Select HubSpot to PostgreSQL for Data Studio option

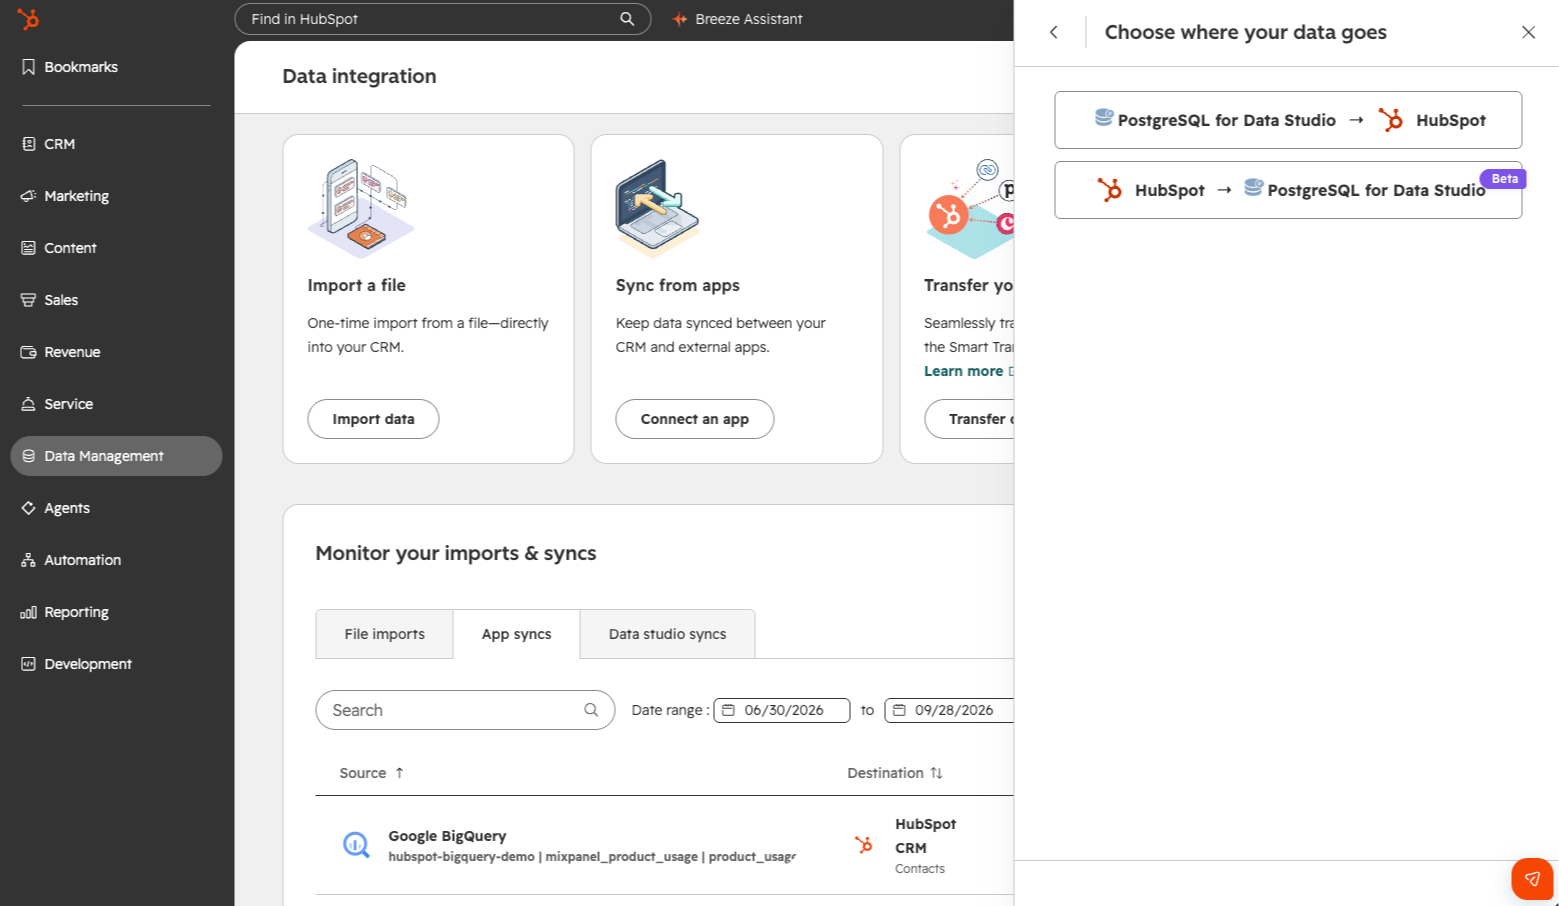[1288, 190]
